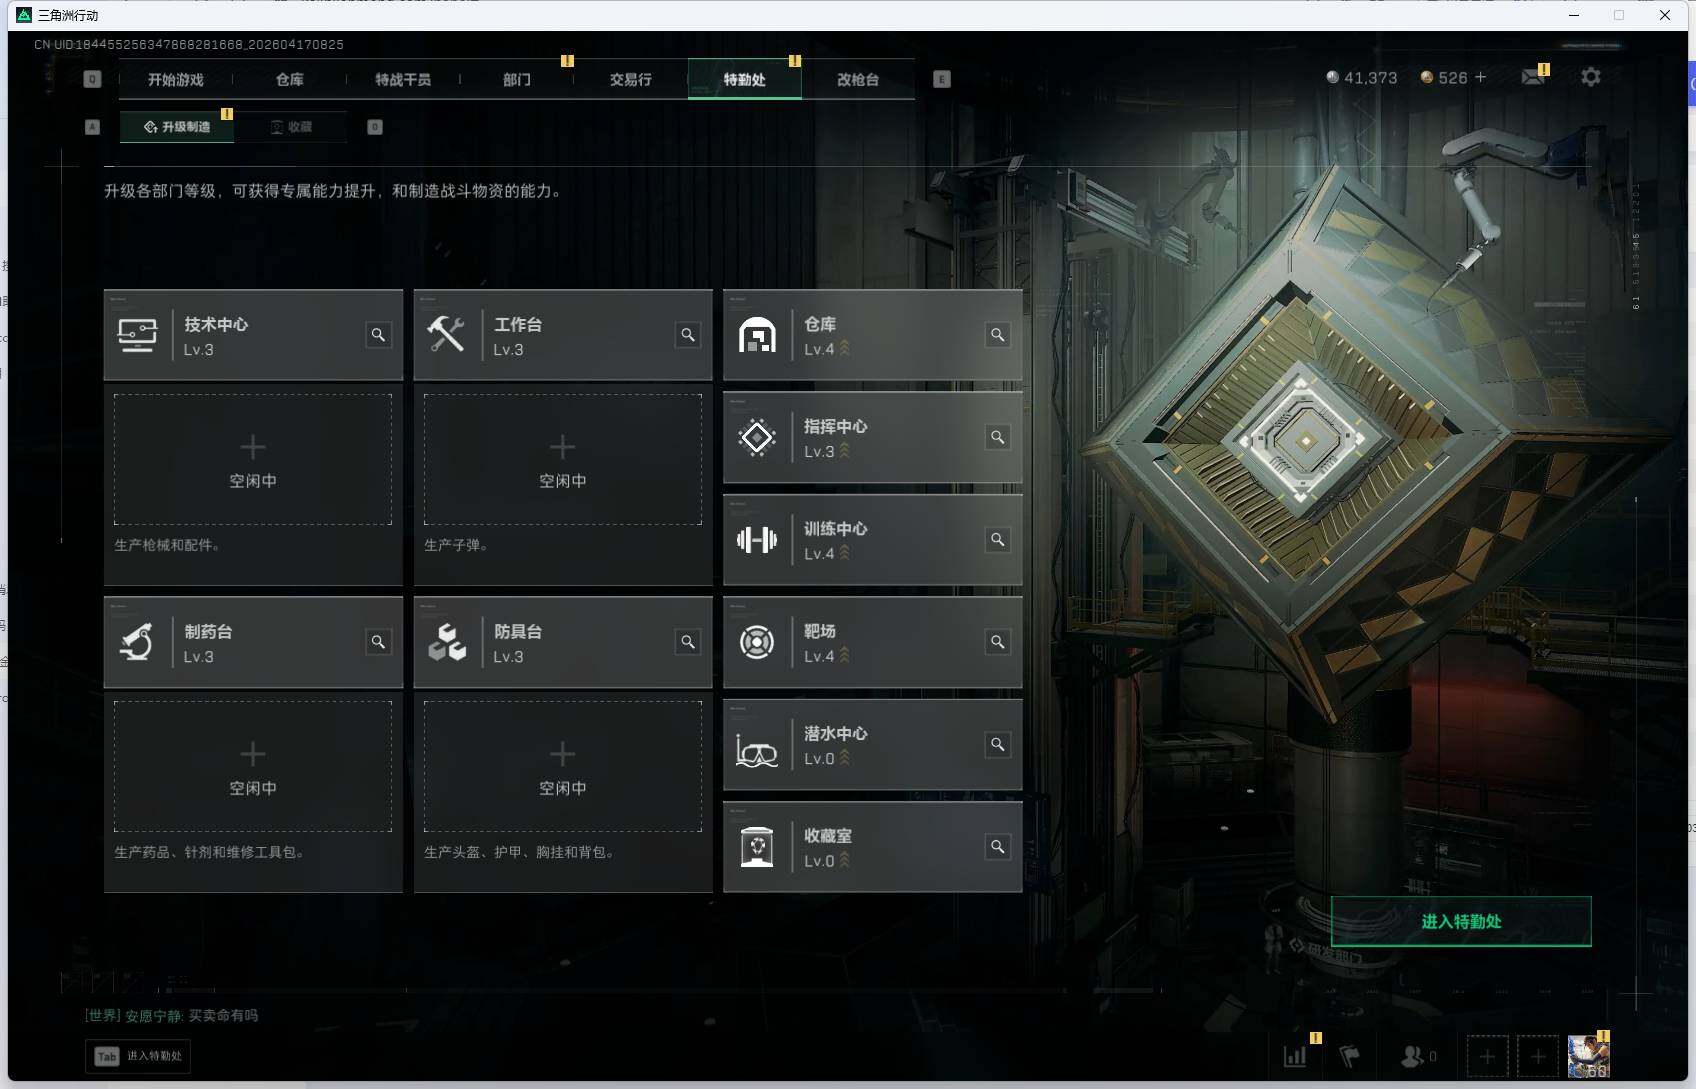
Task: Click the magnifier icon on 工作台
Action: tap(688, 335)
